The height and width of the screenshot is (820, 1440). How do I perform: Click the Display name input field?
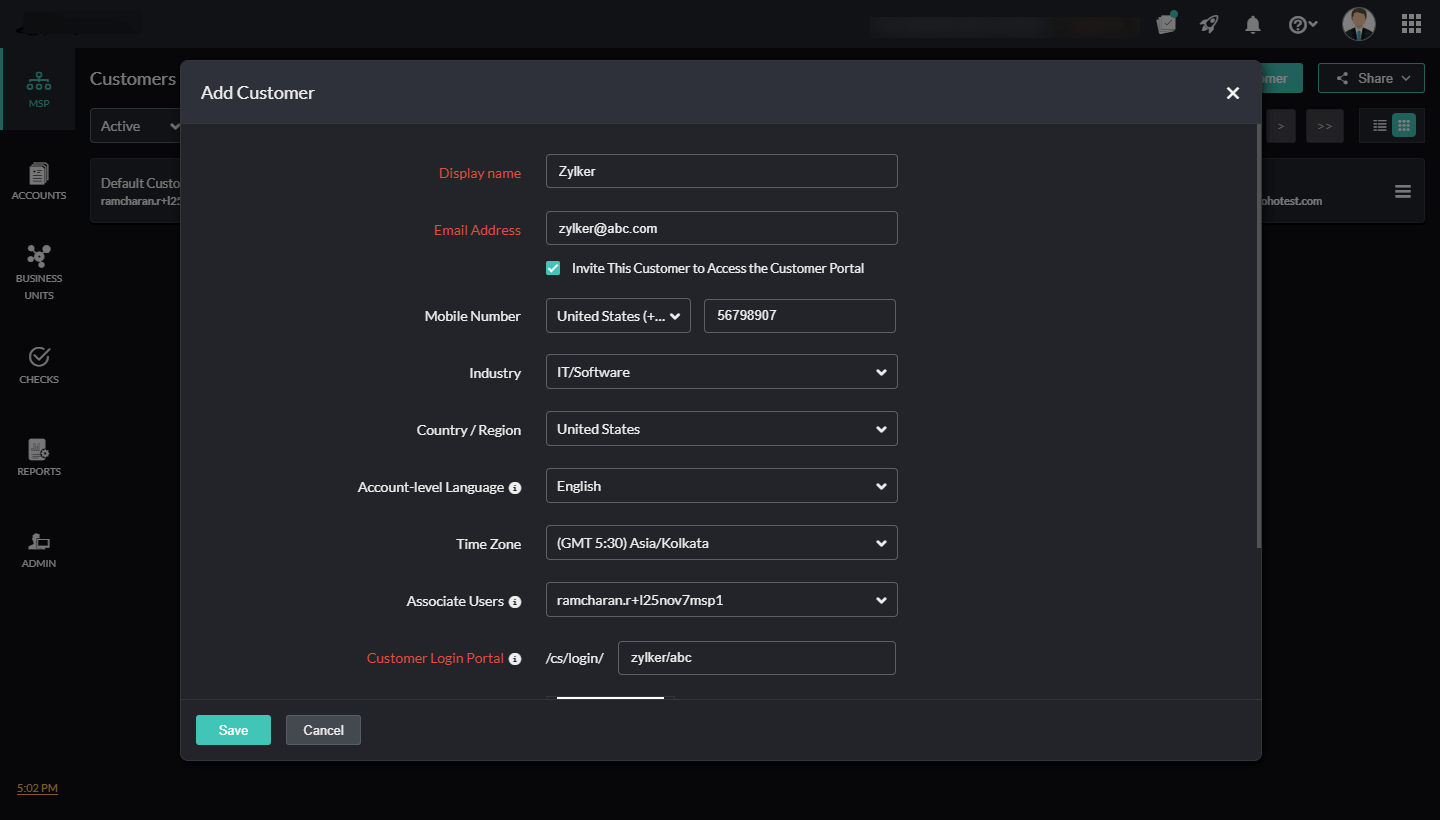[x=721, y=171]
